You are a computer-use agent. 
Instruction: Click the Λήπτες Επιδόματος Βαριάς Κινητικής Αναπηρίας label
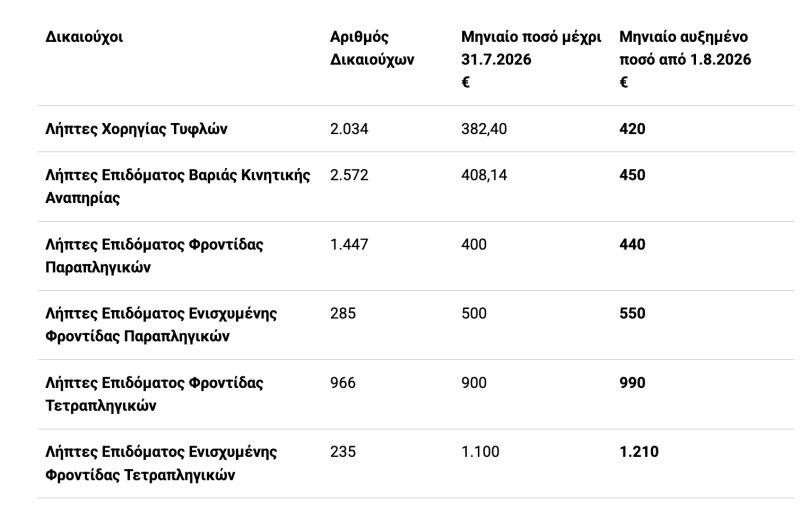coord(178,186)
